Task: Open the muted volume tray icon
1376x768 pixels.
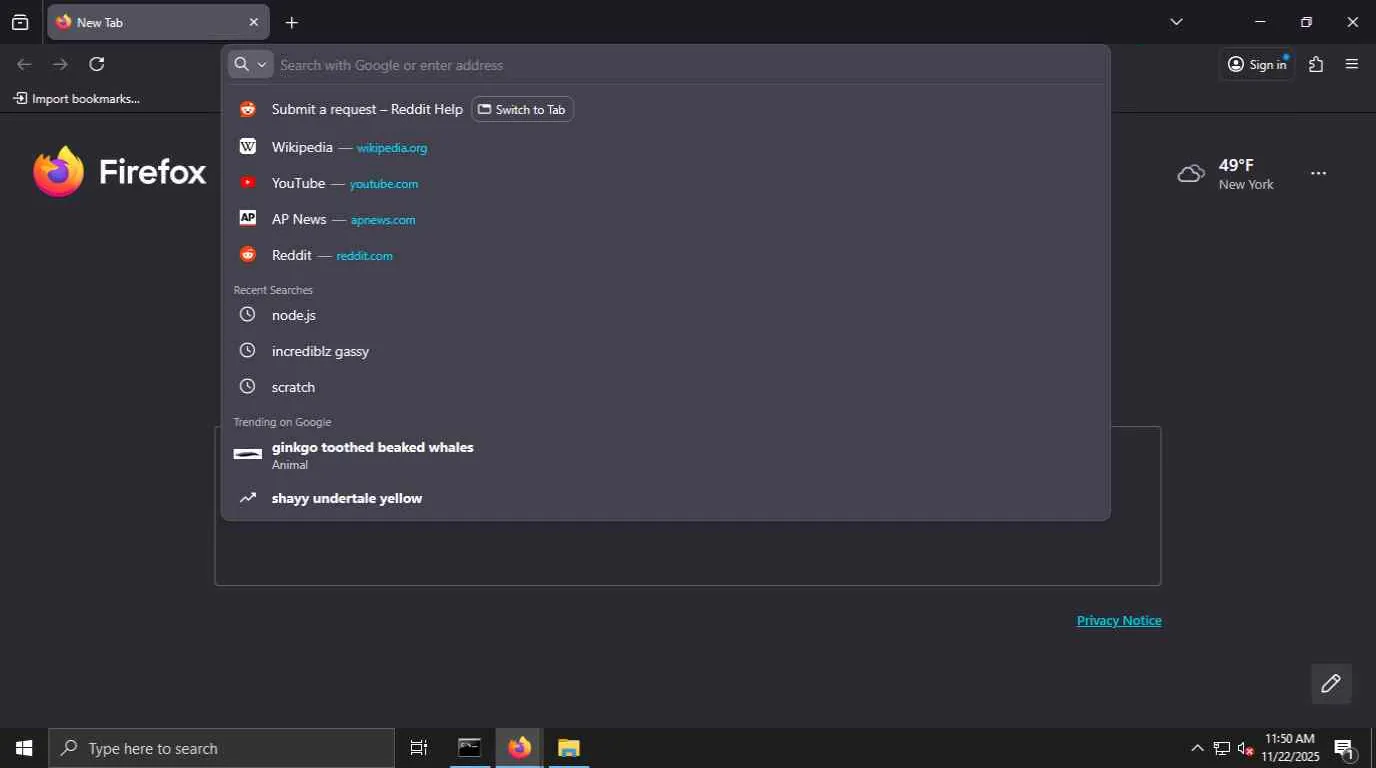Action: coord(1246,748)
